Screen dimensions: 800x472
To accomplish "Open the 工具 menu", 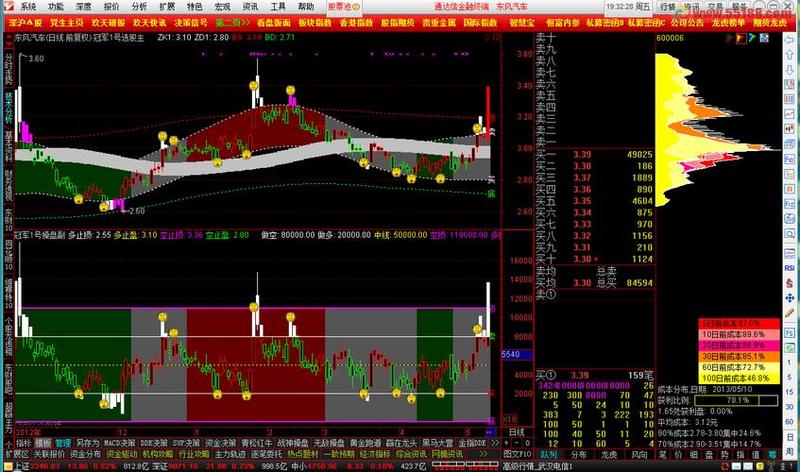I will 278,7.
